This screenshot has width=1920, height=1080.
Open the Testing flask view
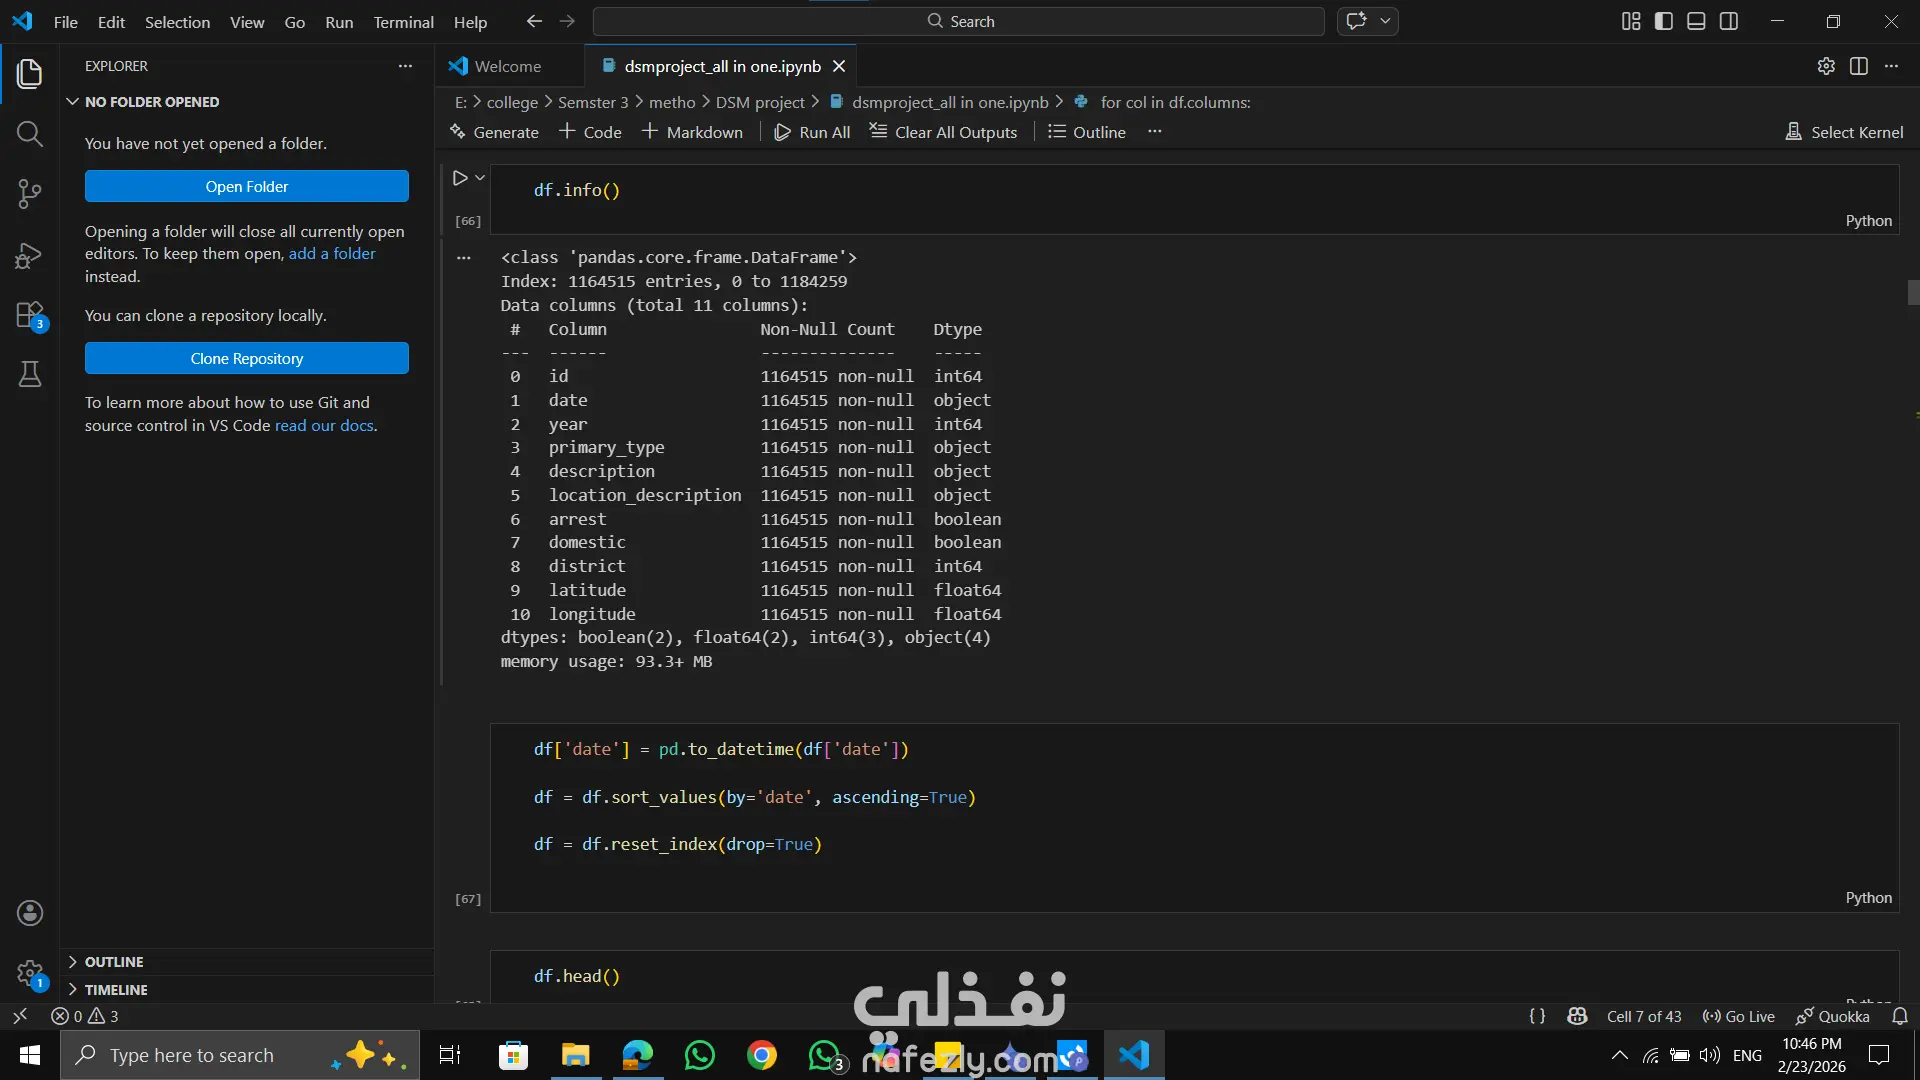pyautogui.click(x=30, y=375)
